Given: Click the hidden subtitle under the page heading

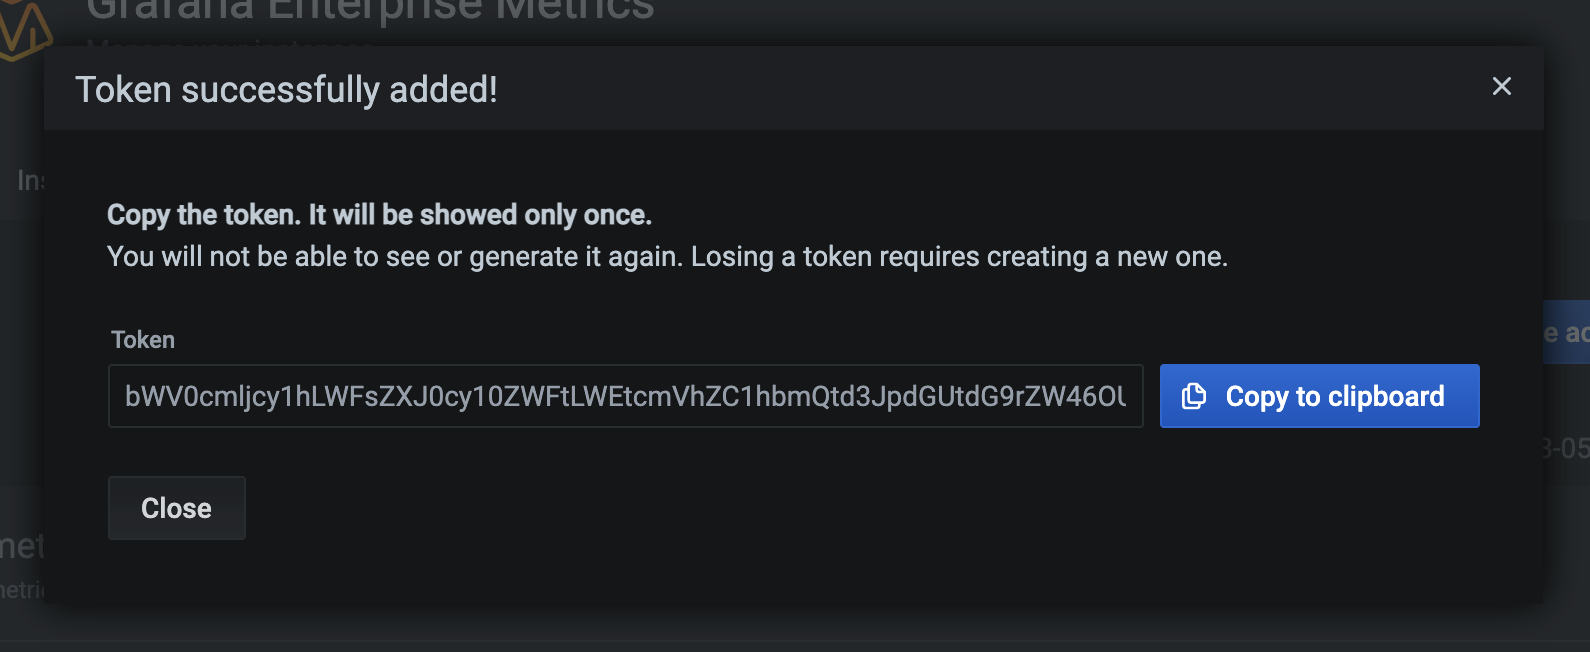Looking at the screenshot, I should pos(230,42).
